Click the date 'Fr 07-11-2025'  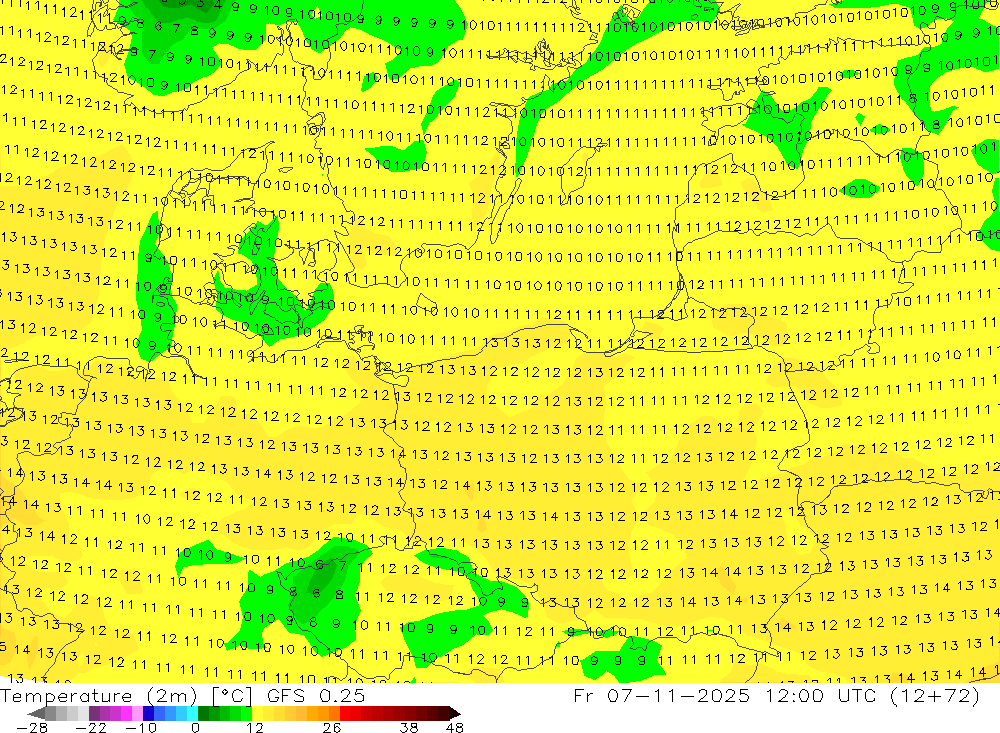(661, 695)
